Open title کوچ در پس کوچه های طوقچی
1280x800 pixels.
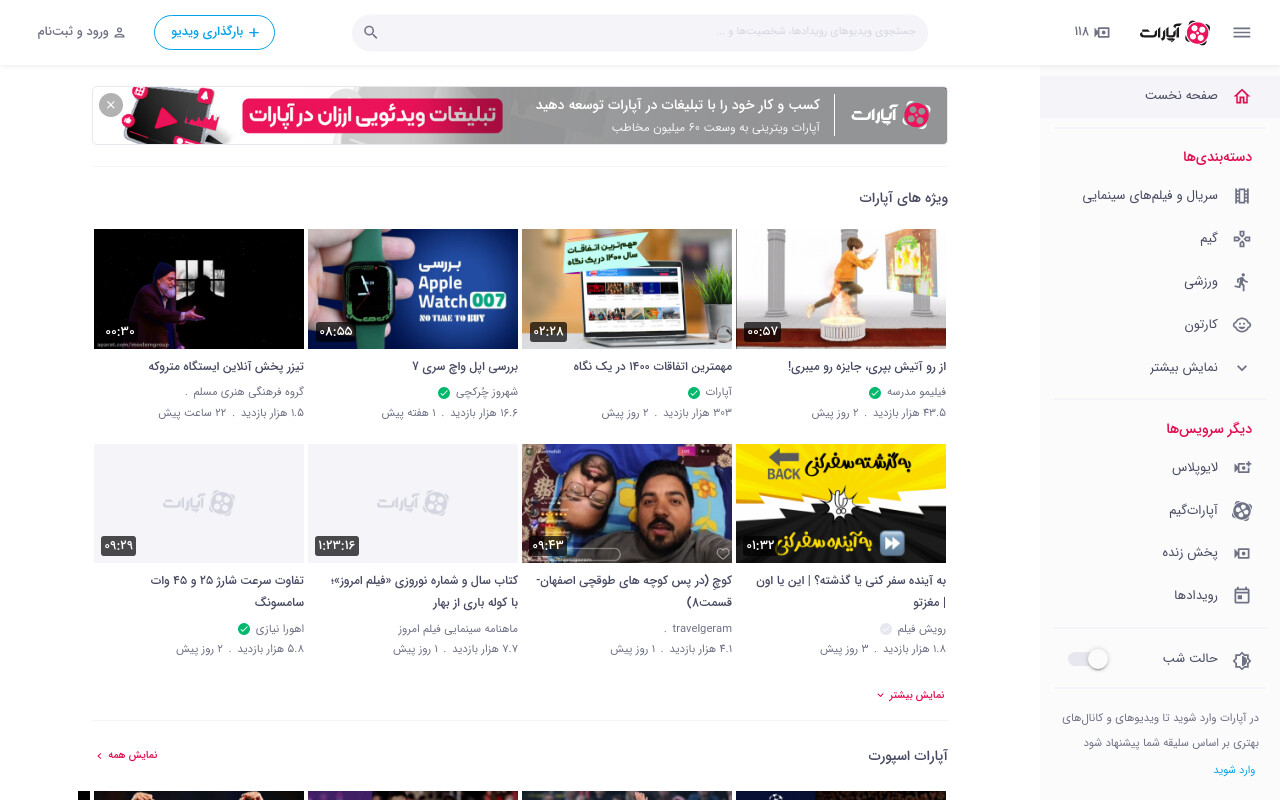pyautogui.click(x=634, y=591)
